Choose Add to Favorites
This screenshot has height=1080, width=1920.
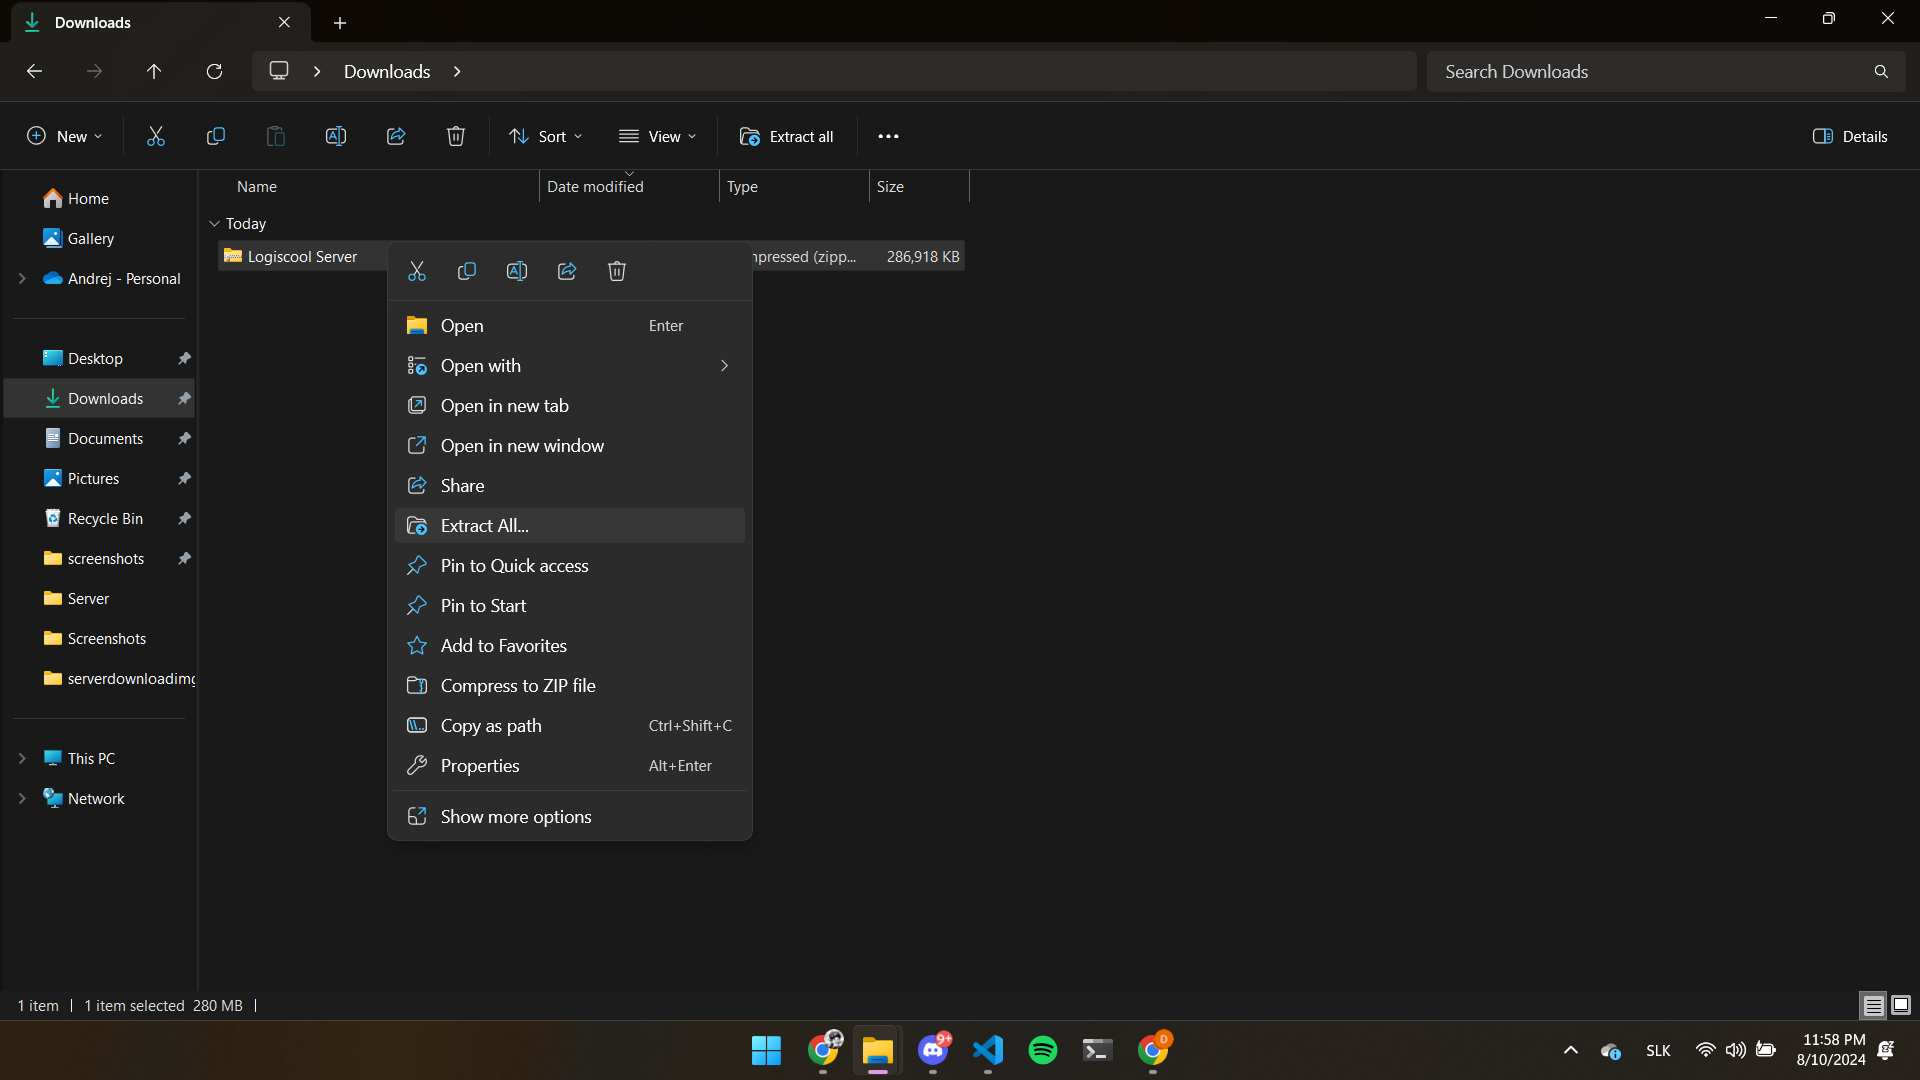[570, 645]
